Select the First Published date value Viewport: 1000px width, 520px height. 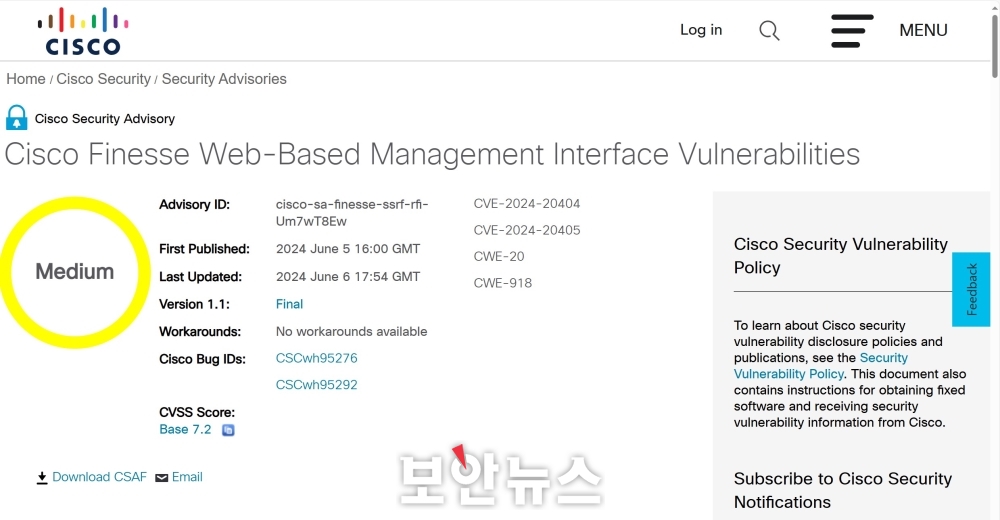click(x=348, y=249)
